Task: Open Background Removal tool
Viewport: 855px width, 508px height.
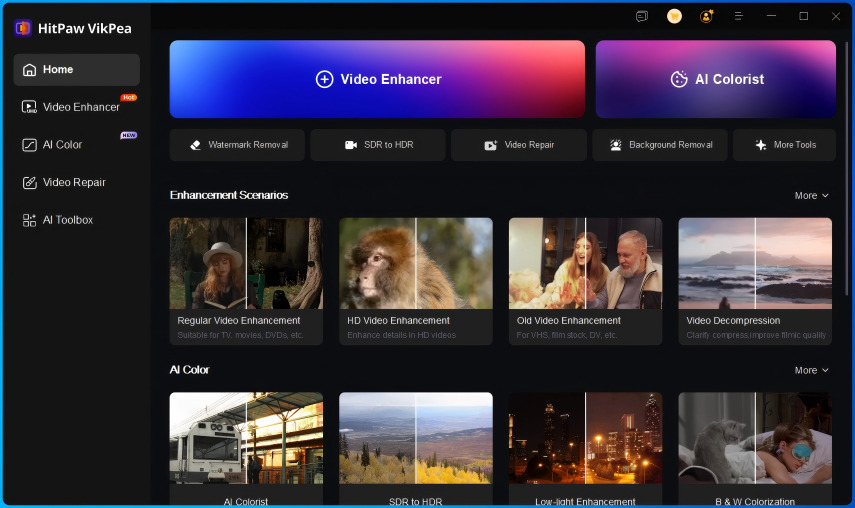Action: point(660,145)
